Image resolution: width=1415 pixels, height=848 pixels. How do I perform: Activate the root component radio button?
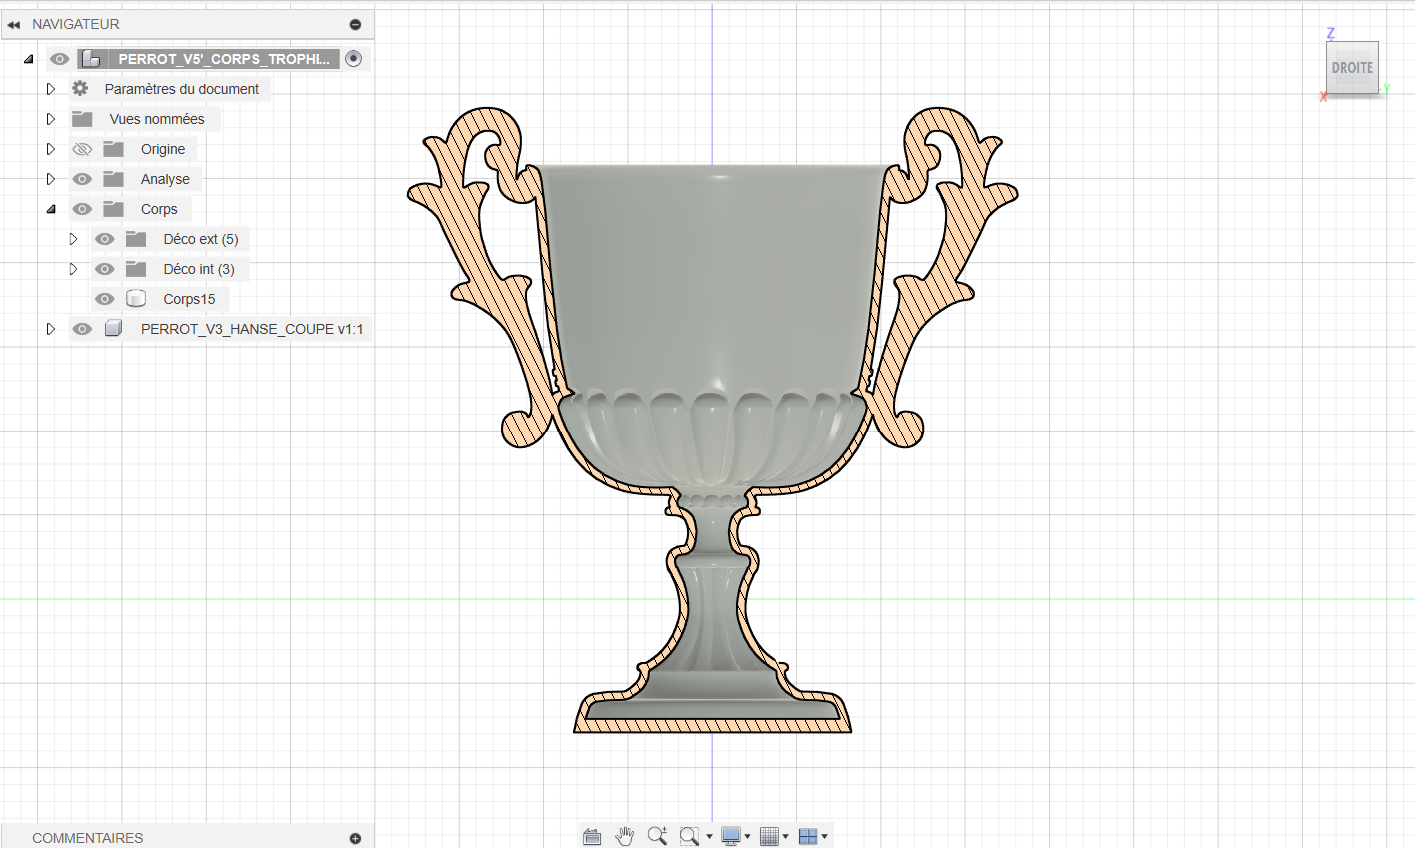click(x=353, y=59)
